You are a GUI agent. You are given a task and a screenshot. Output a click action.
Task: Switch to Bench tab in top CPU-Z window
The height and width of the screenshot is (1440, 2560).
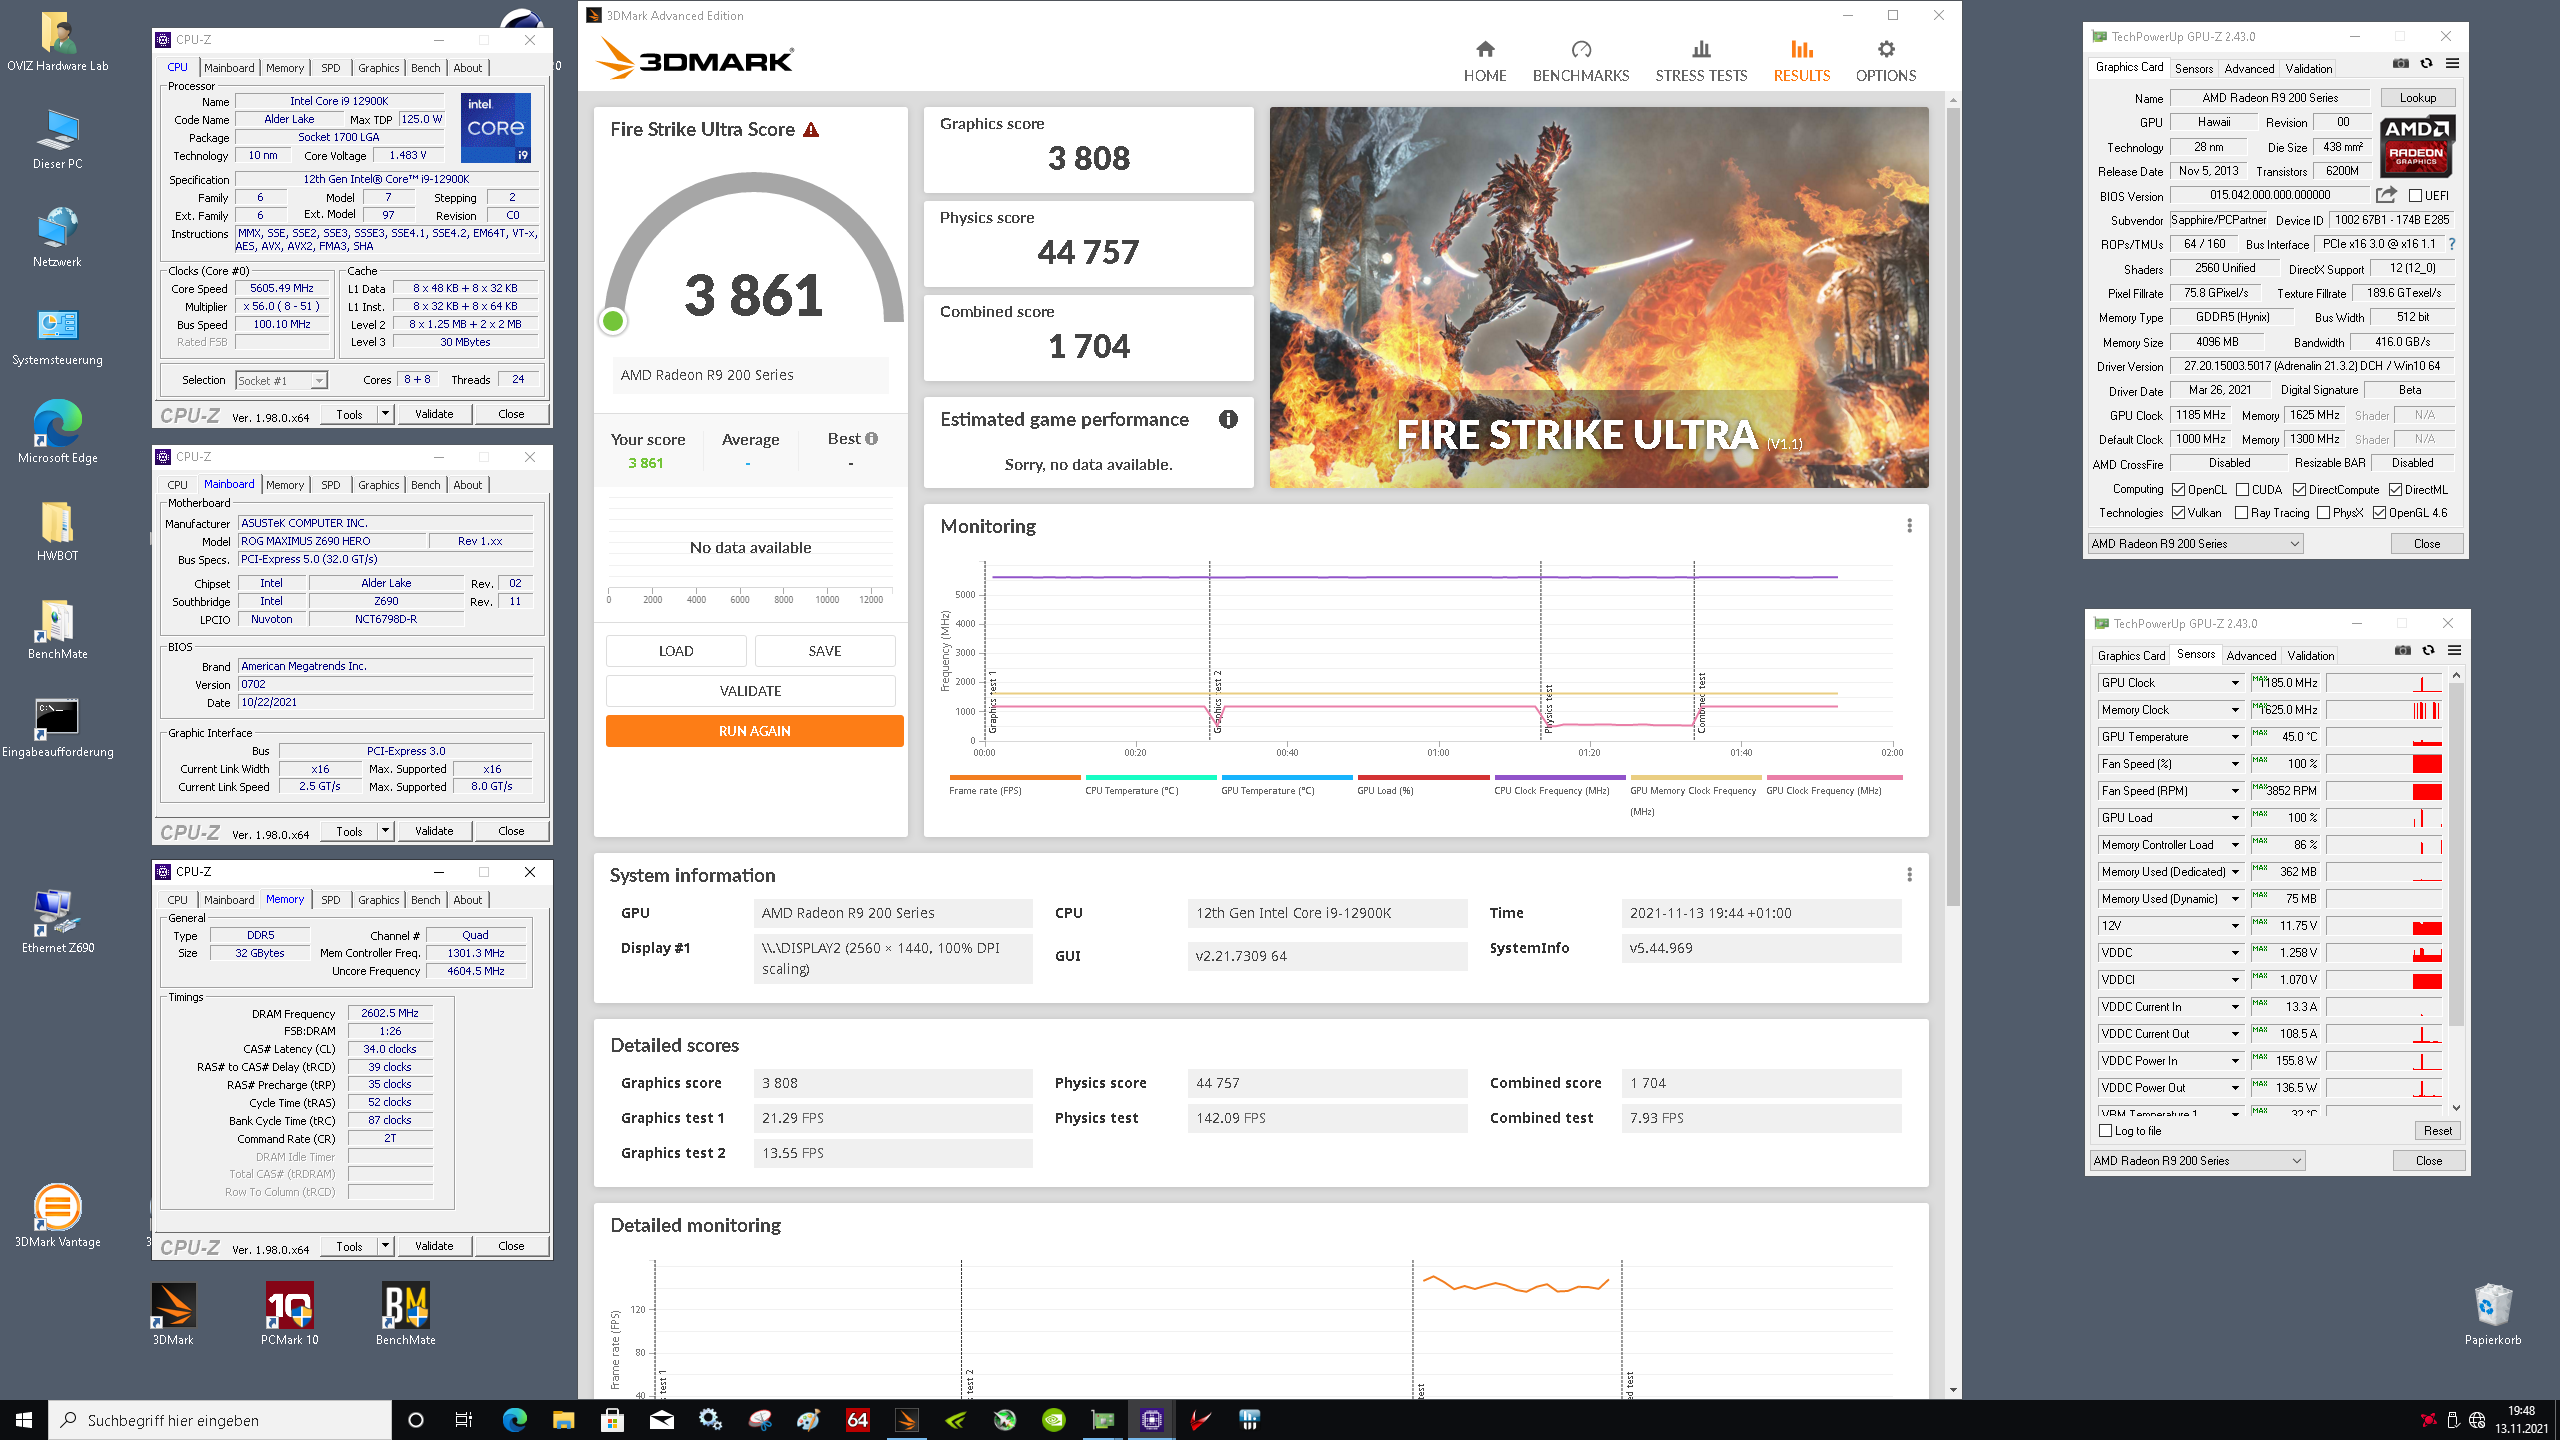pyautogui.click(x=425, y=68)
